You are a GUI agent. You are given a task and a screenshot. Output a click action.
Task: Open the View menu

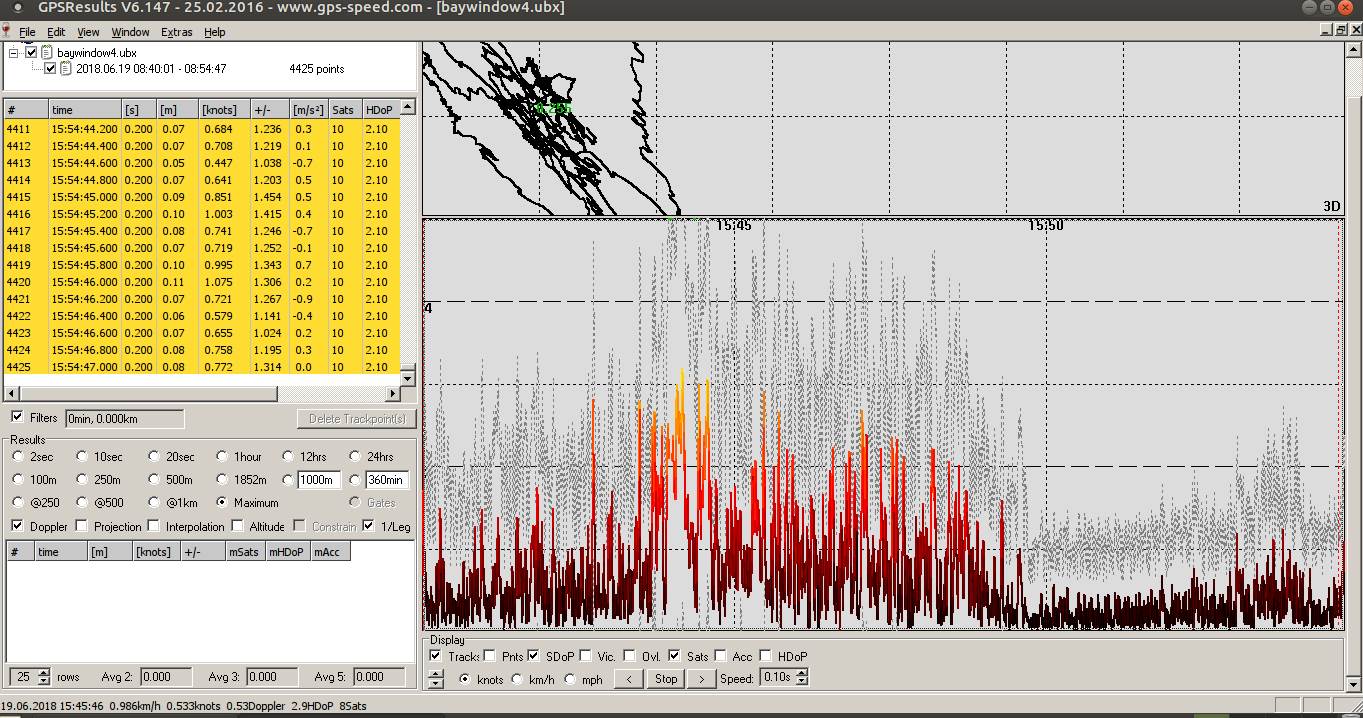pyautogui.click(x=88, y=32)
